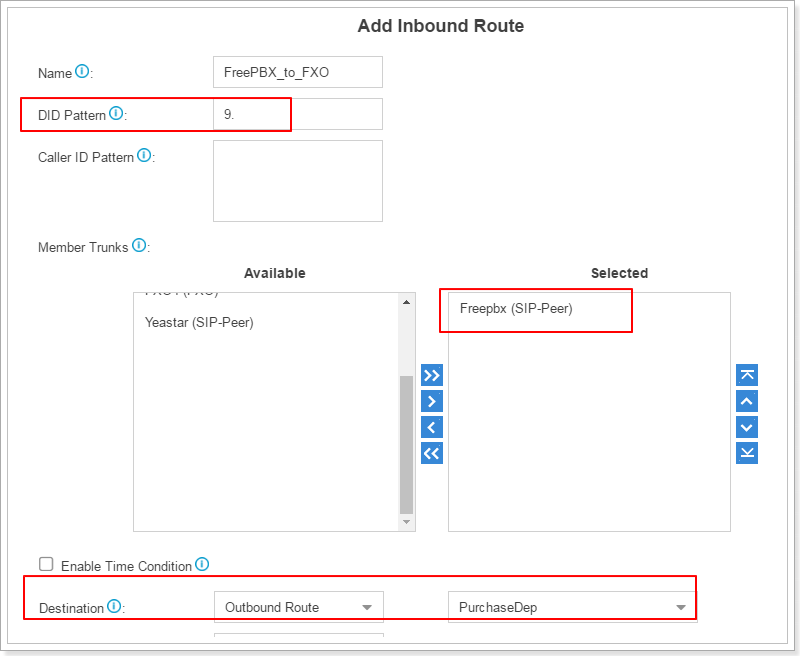The height and width of the screenshot is (656, 800).
Task: Open the PurchaseDep dropdown
Action: [x=572, y=607]
